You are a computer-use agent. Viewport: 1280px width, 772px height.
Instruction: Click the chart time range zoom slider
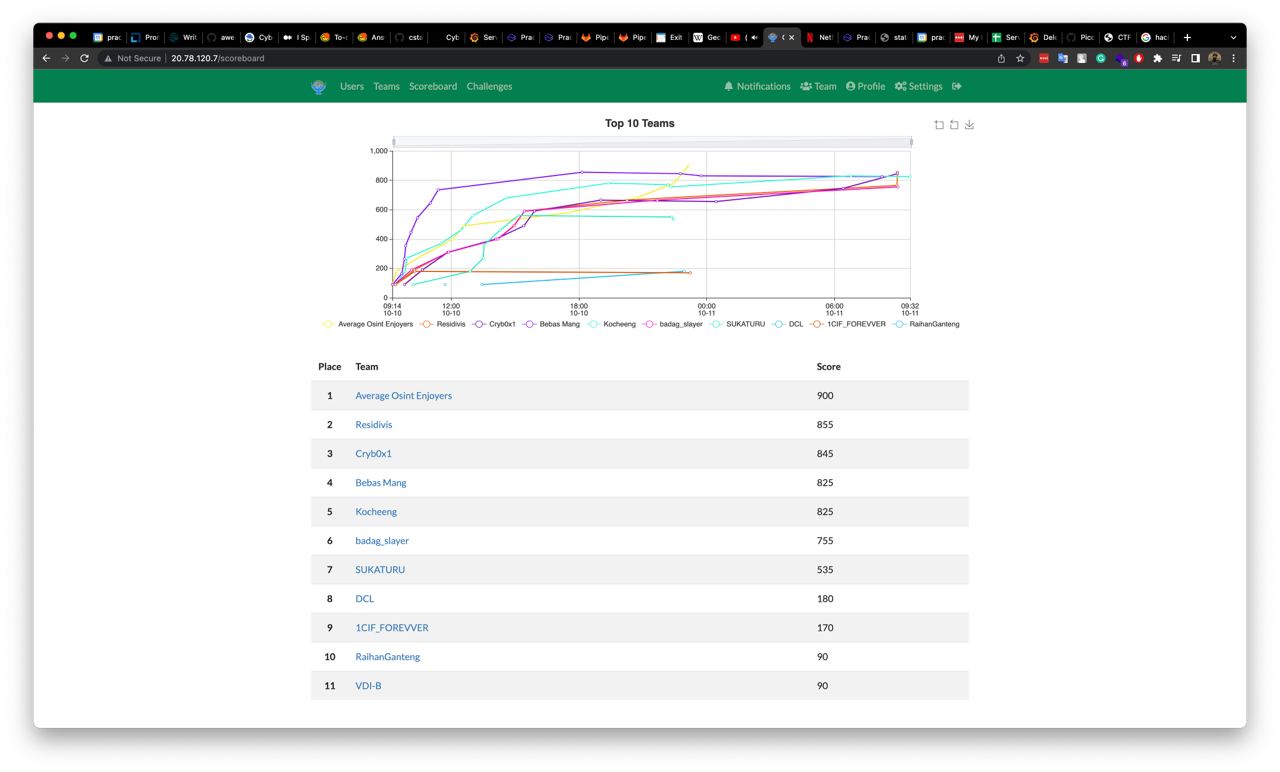652,142
